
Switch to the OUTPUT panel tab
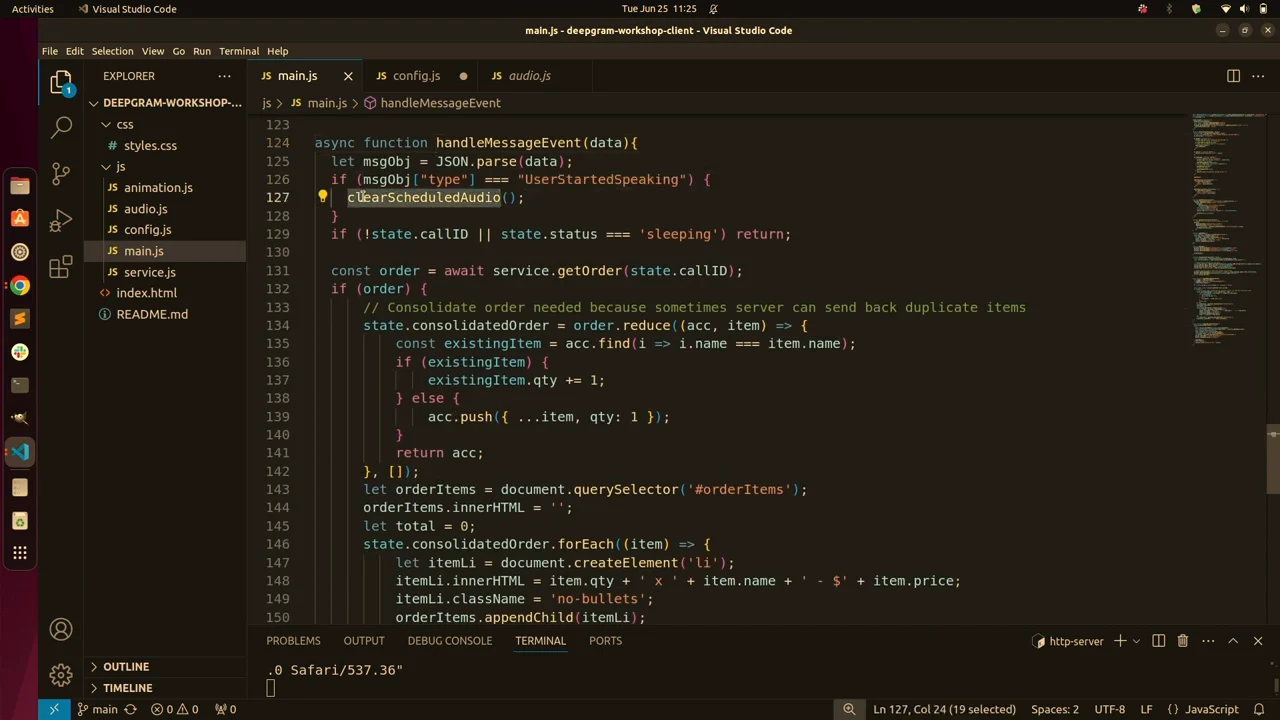(364, 641)
